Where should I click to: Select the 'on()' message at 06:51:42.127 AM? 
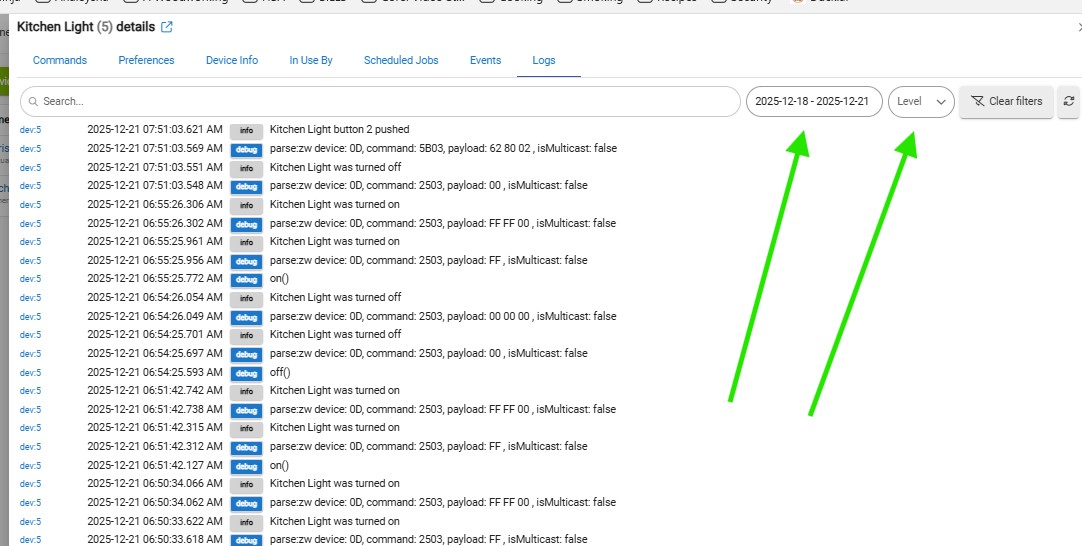[279, 465]
